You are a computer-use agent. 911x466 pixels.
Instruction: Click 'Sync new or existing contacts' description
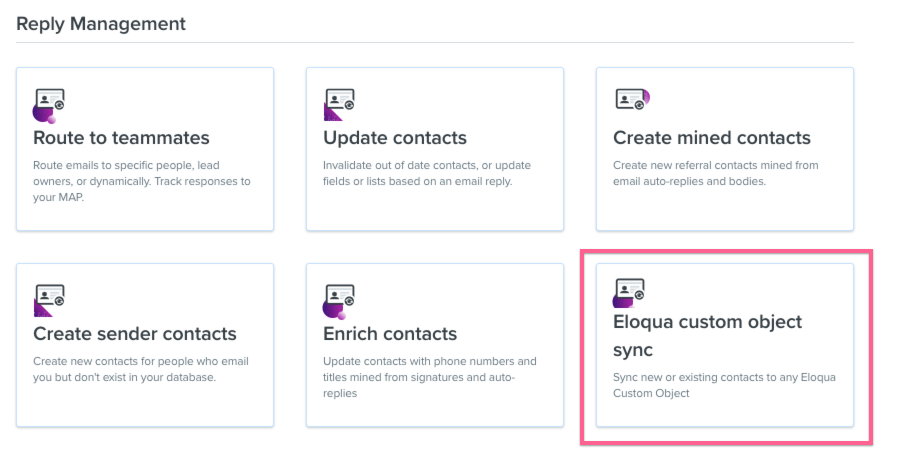(725, 385)
